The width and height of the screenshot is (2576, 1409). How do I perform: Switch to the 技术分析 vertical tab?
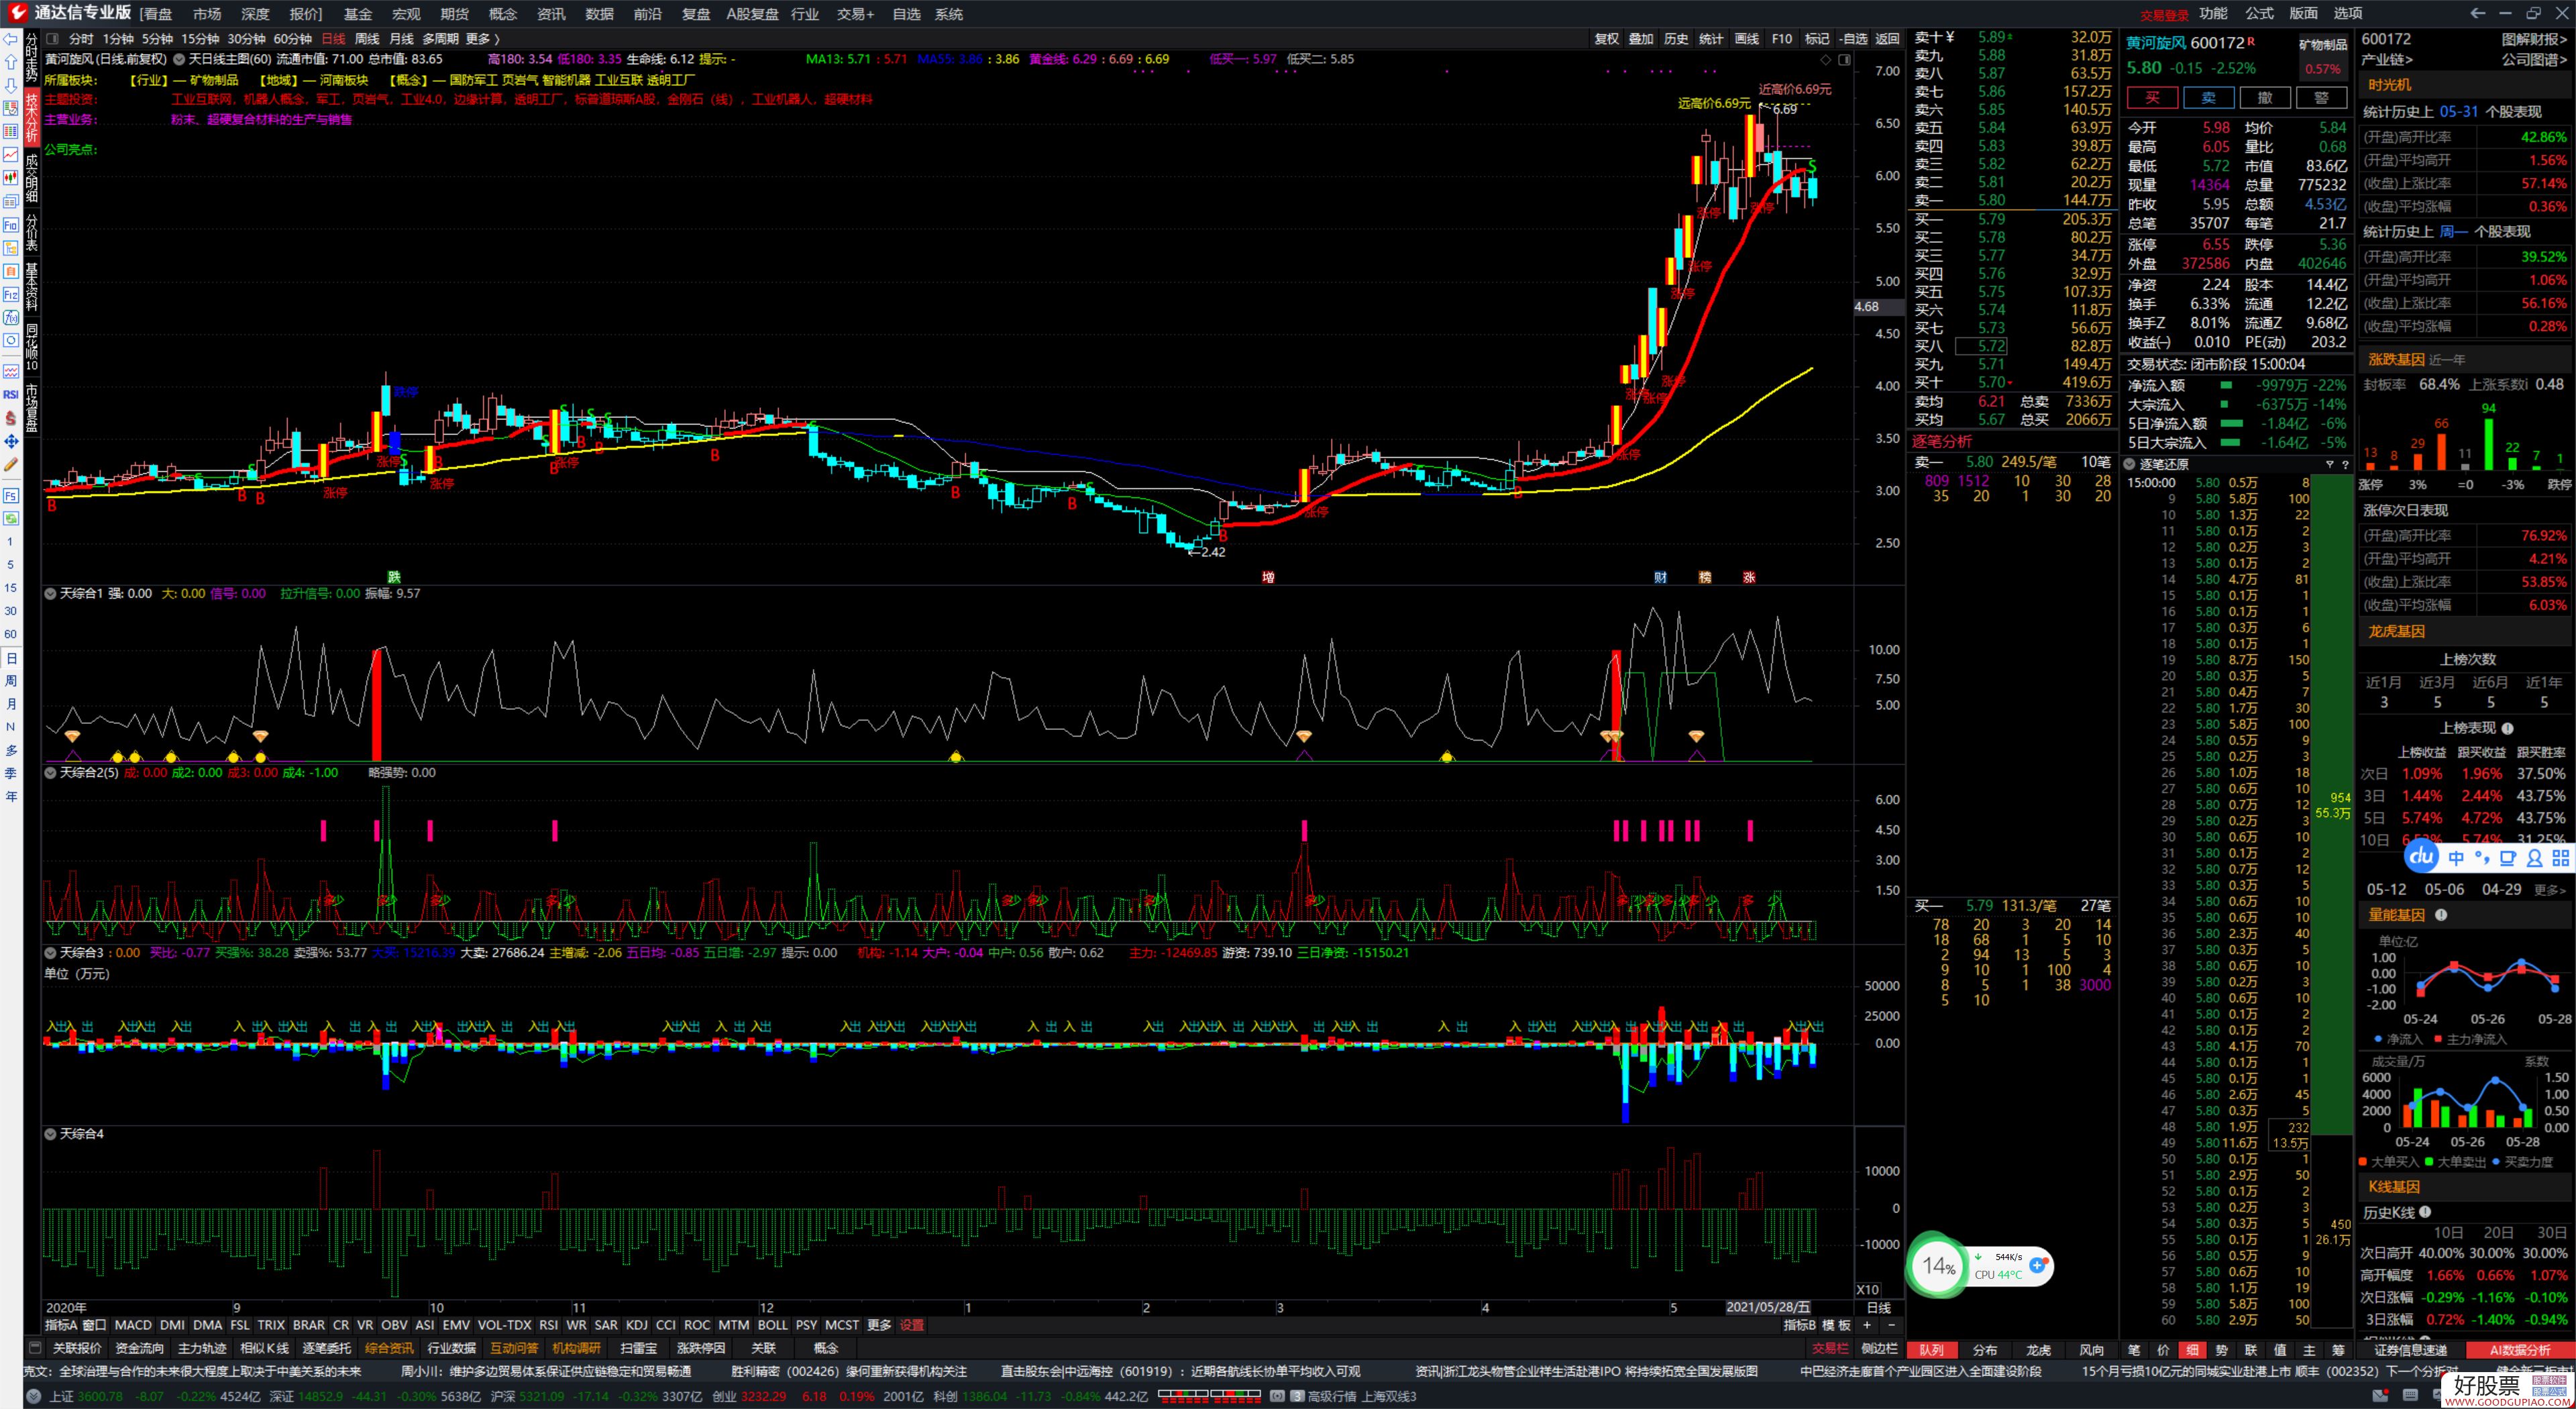point(31,117)
